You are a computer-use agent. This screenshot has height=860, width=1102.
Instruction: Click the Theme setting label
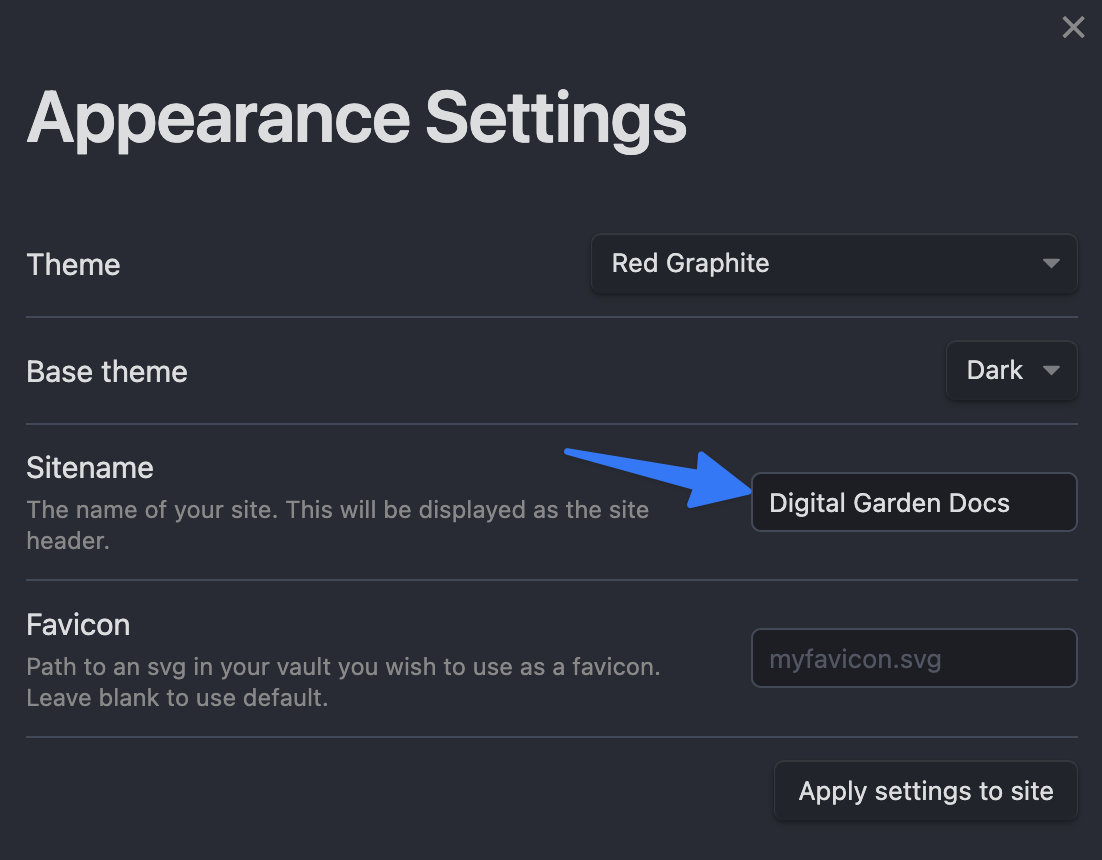pyautogui.click(x=73, y=265)
